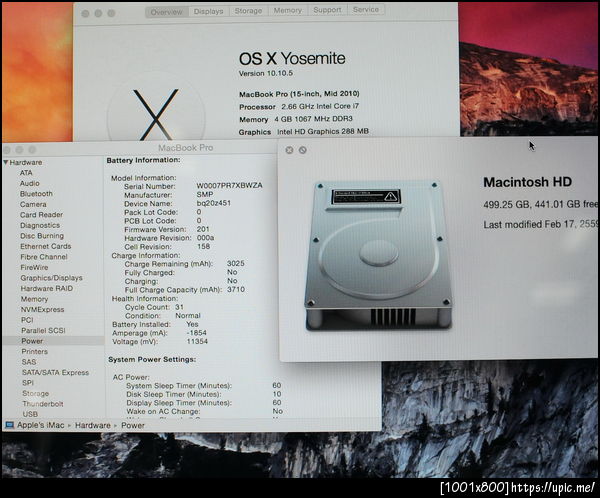Select Camera in the sidebar
This screenshot has width=600, height=498.
coord(33,204)
